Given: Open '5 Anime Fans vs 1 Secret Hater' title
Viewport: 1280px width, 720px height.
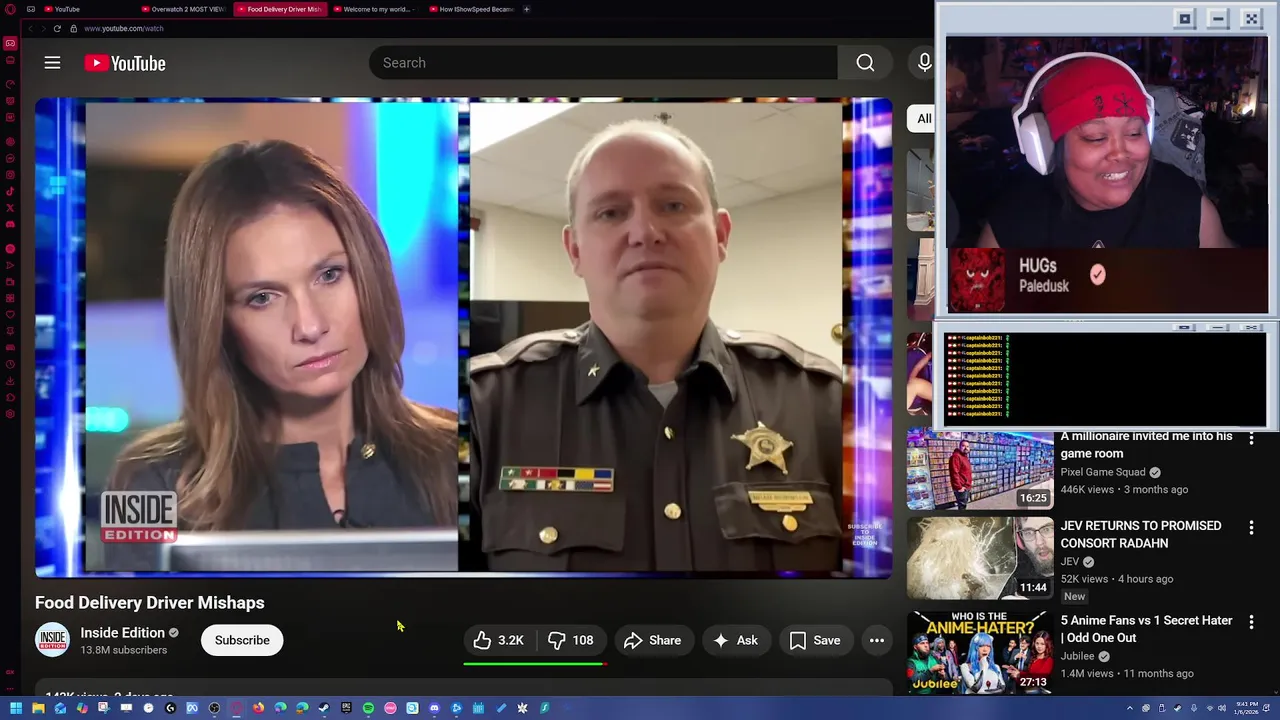Looking at the screenshot, I should point(1146,629).
